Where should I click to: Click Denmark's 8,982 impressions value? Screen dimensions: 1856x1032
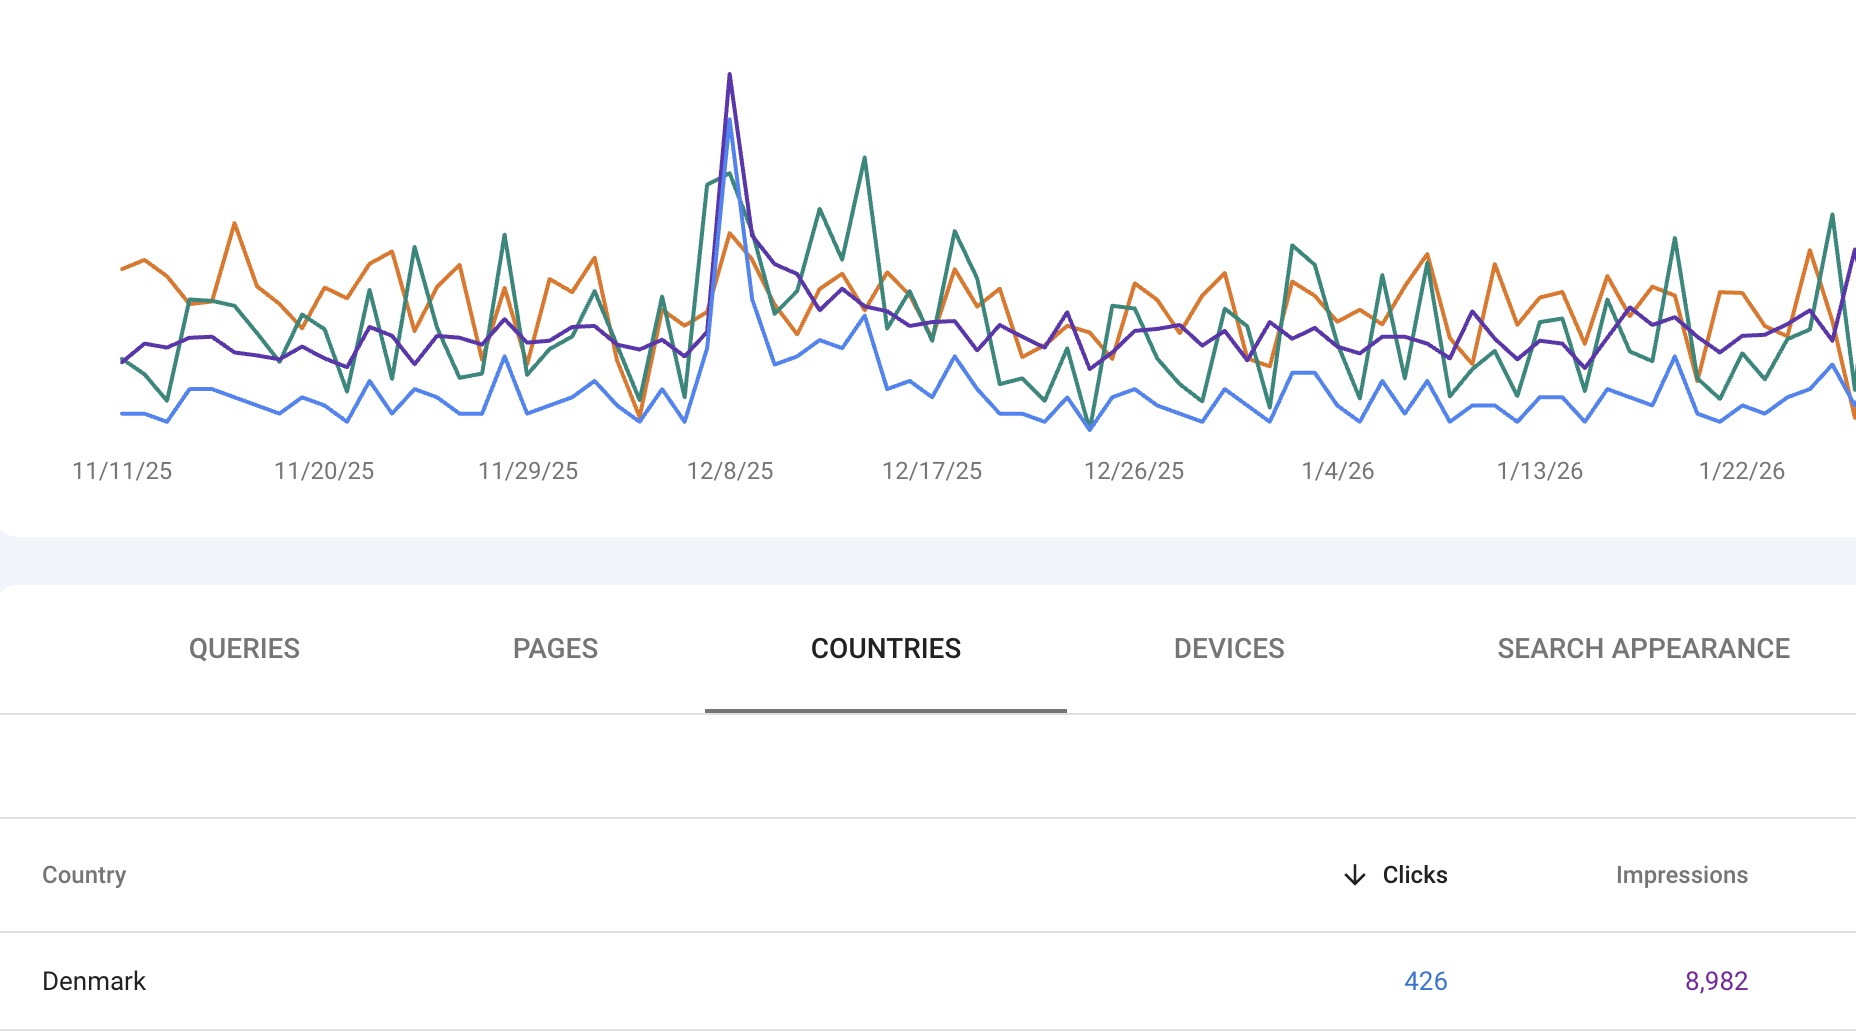tap(1716, 981)
